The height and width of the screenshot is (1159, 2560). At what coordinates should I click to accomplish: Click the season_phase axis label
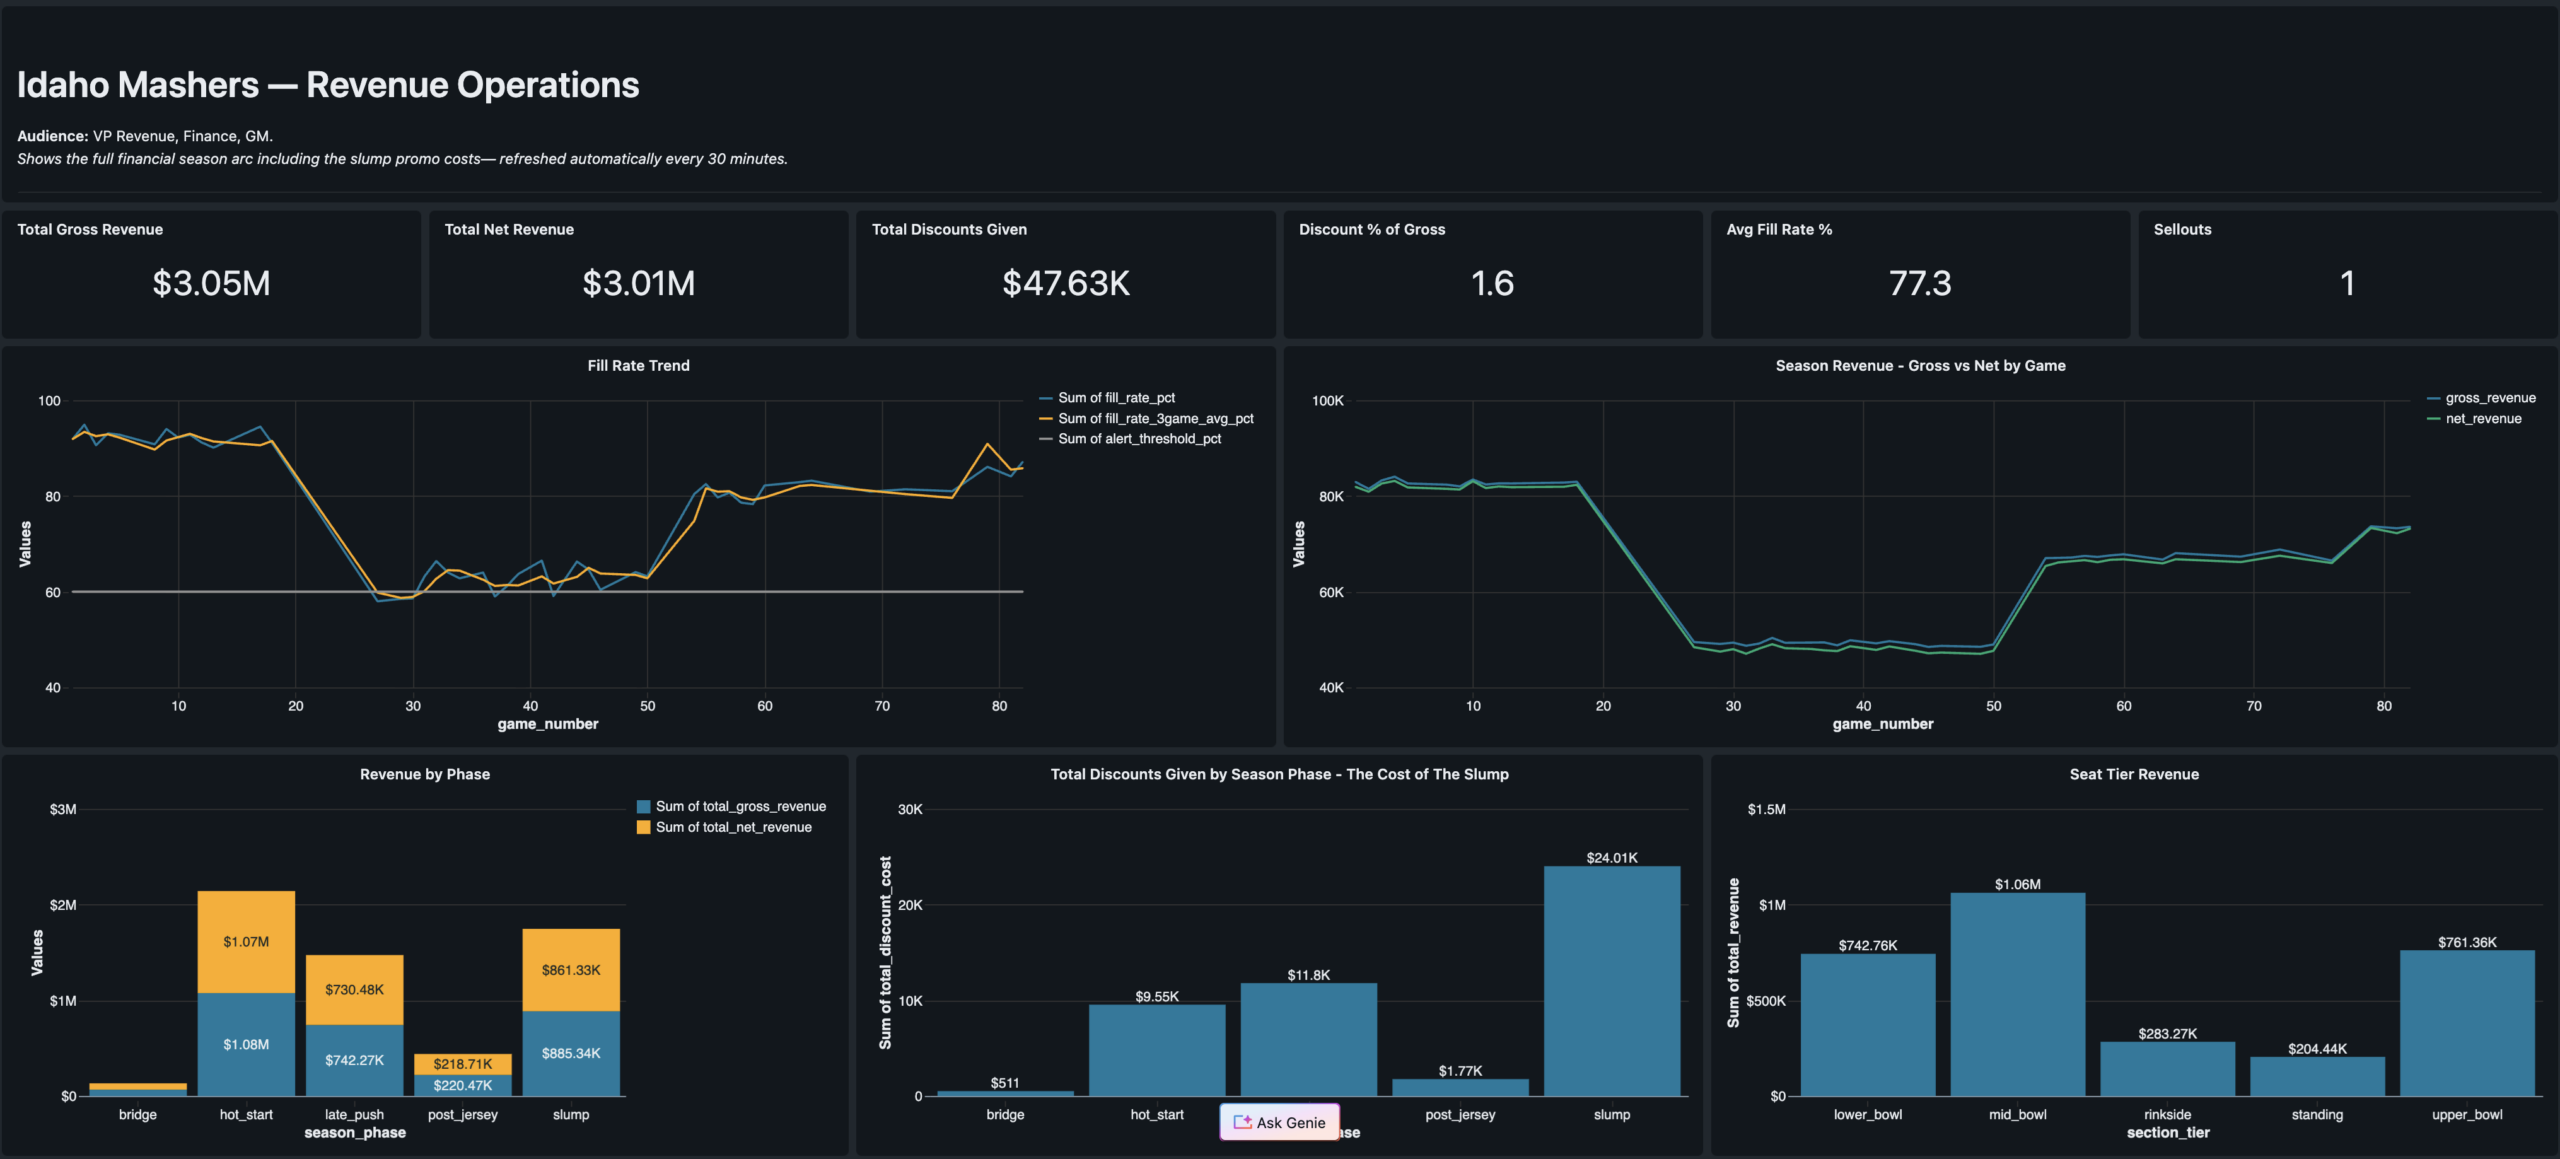tap(355, 1133)
